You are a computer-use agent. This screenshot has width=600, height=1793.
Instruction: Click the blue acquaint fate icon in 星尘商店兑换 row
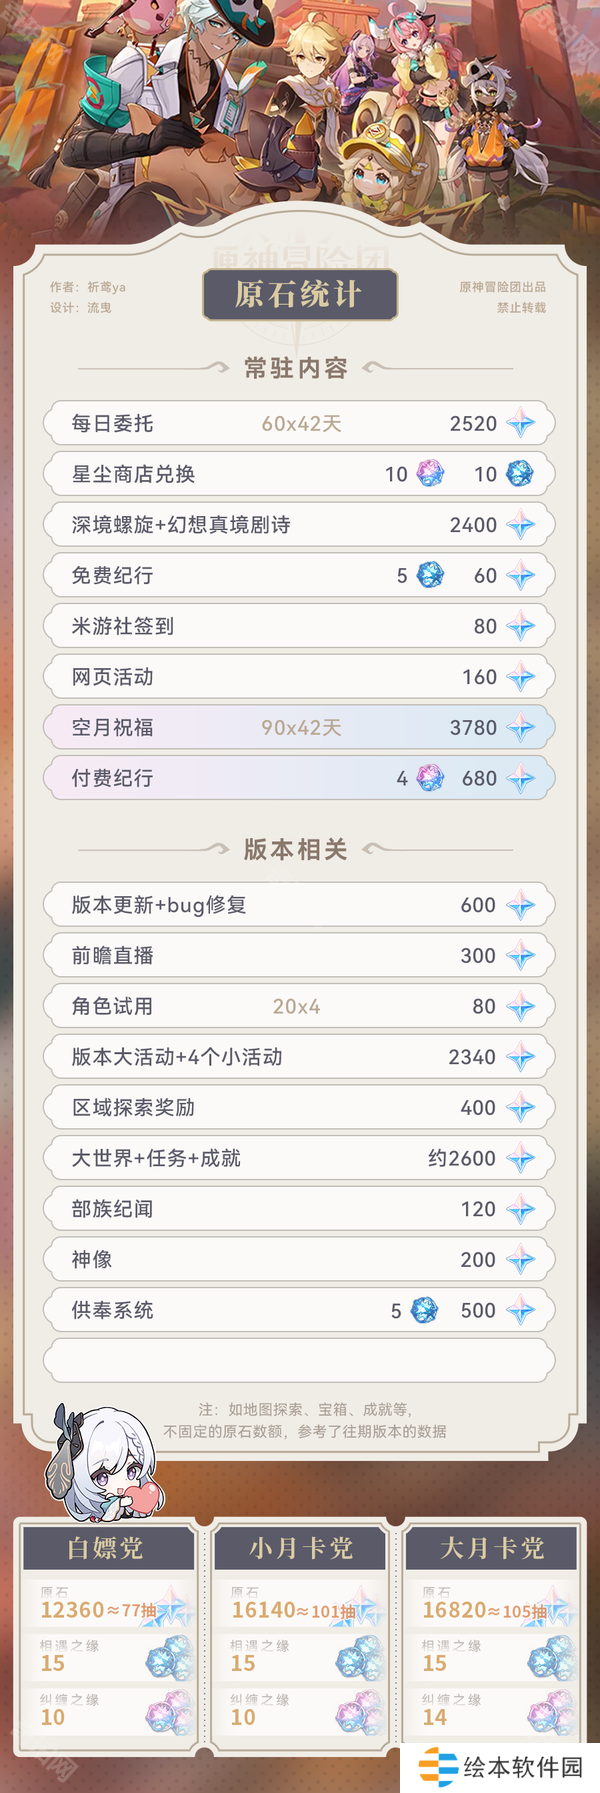(519, 474)
